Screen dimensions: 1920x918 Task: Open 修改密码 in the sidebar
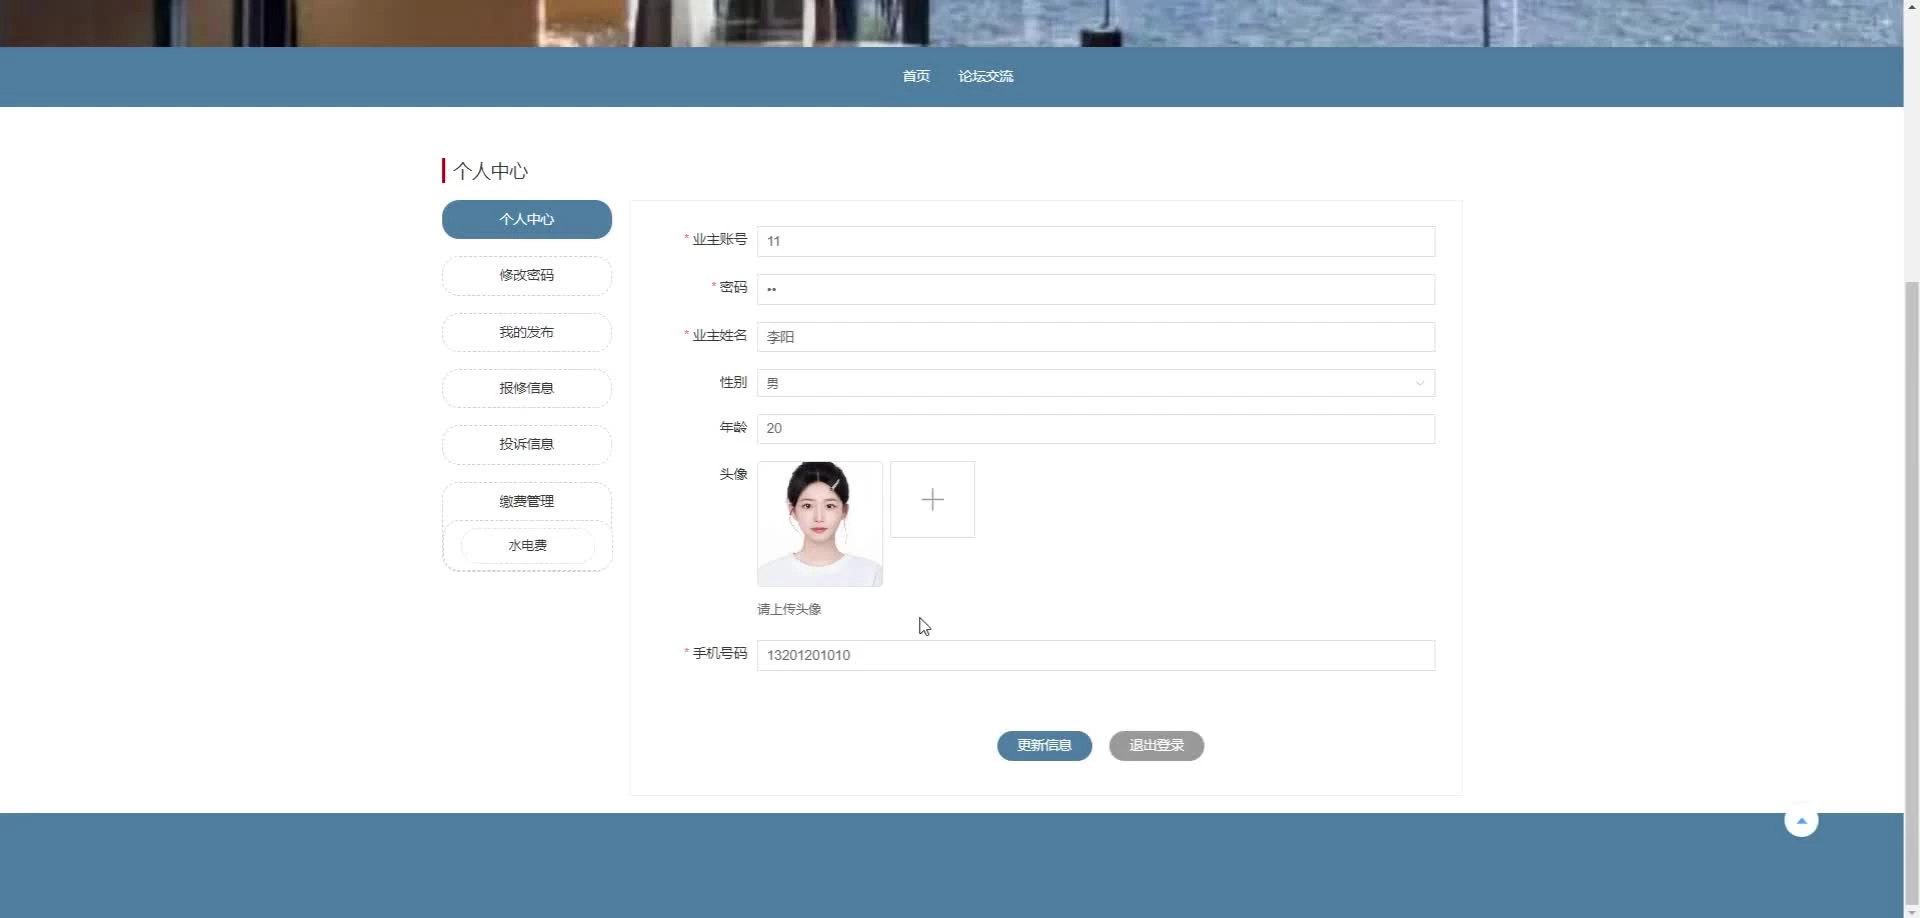[527, 275]
